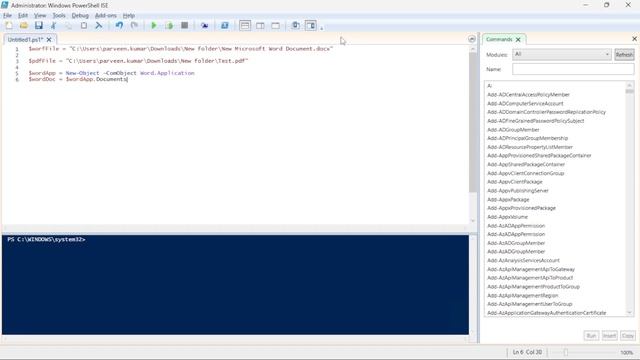
Task: Expand the Modules dropdown
Action: click(x=562, y=54)
